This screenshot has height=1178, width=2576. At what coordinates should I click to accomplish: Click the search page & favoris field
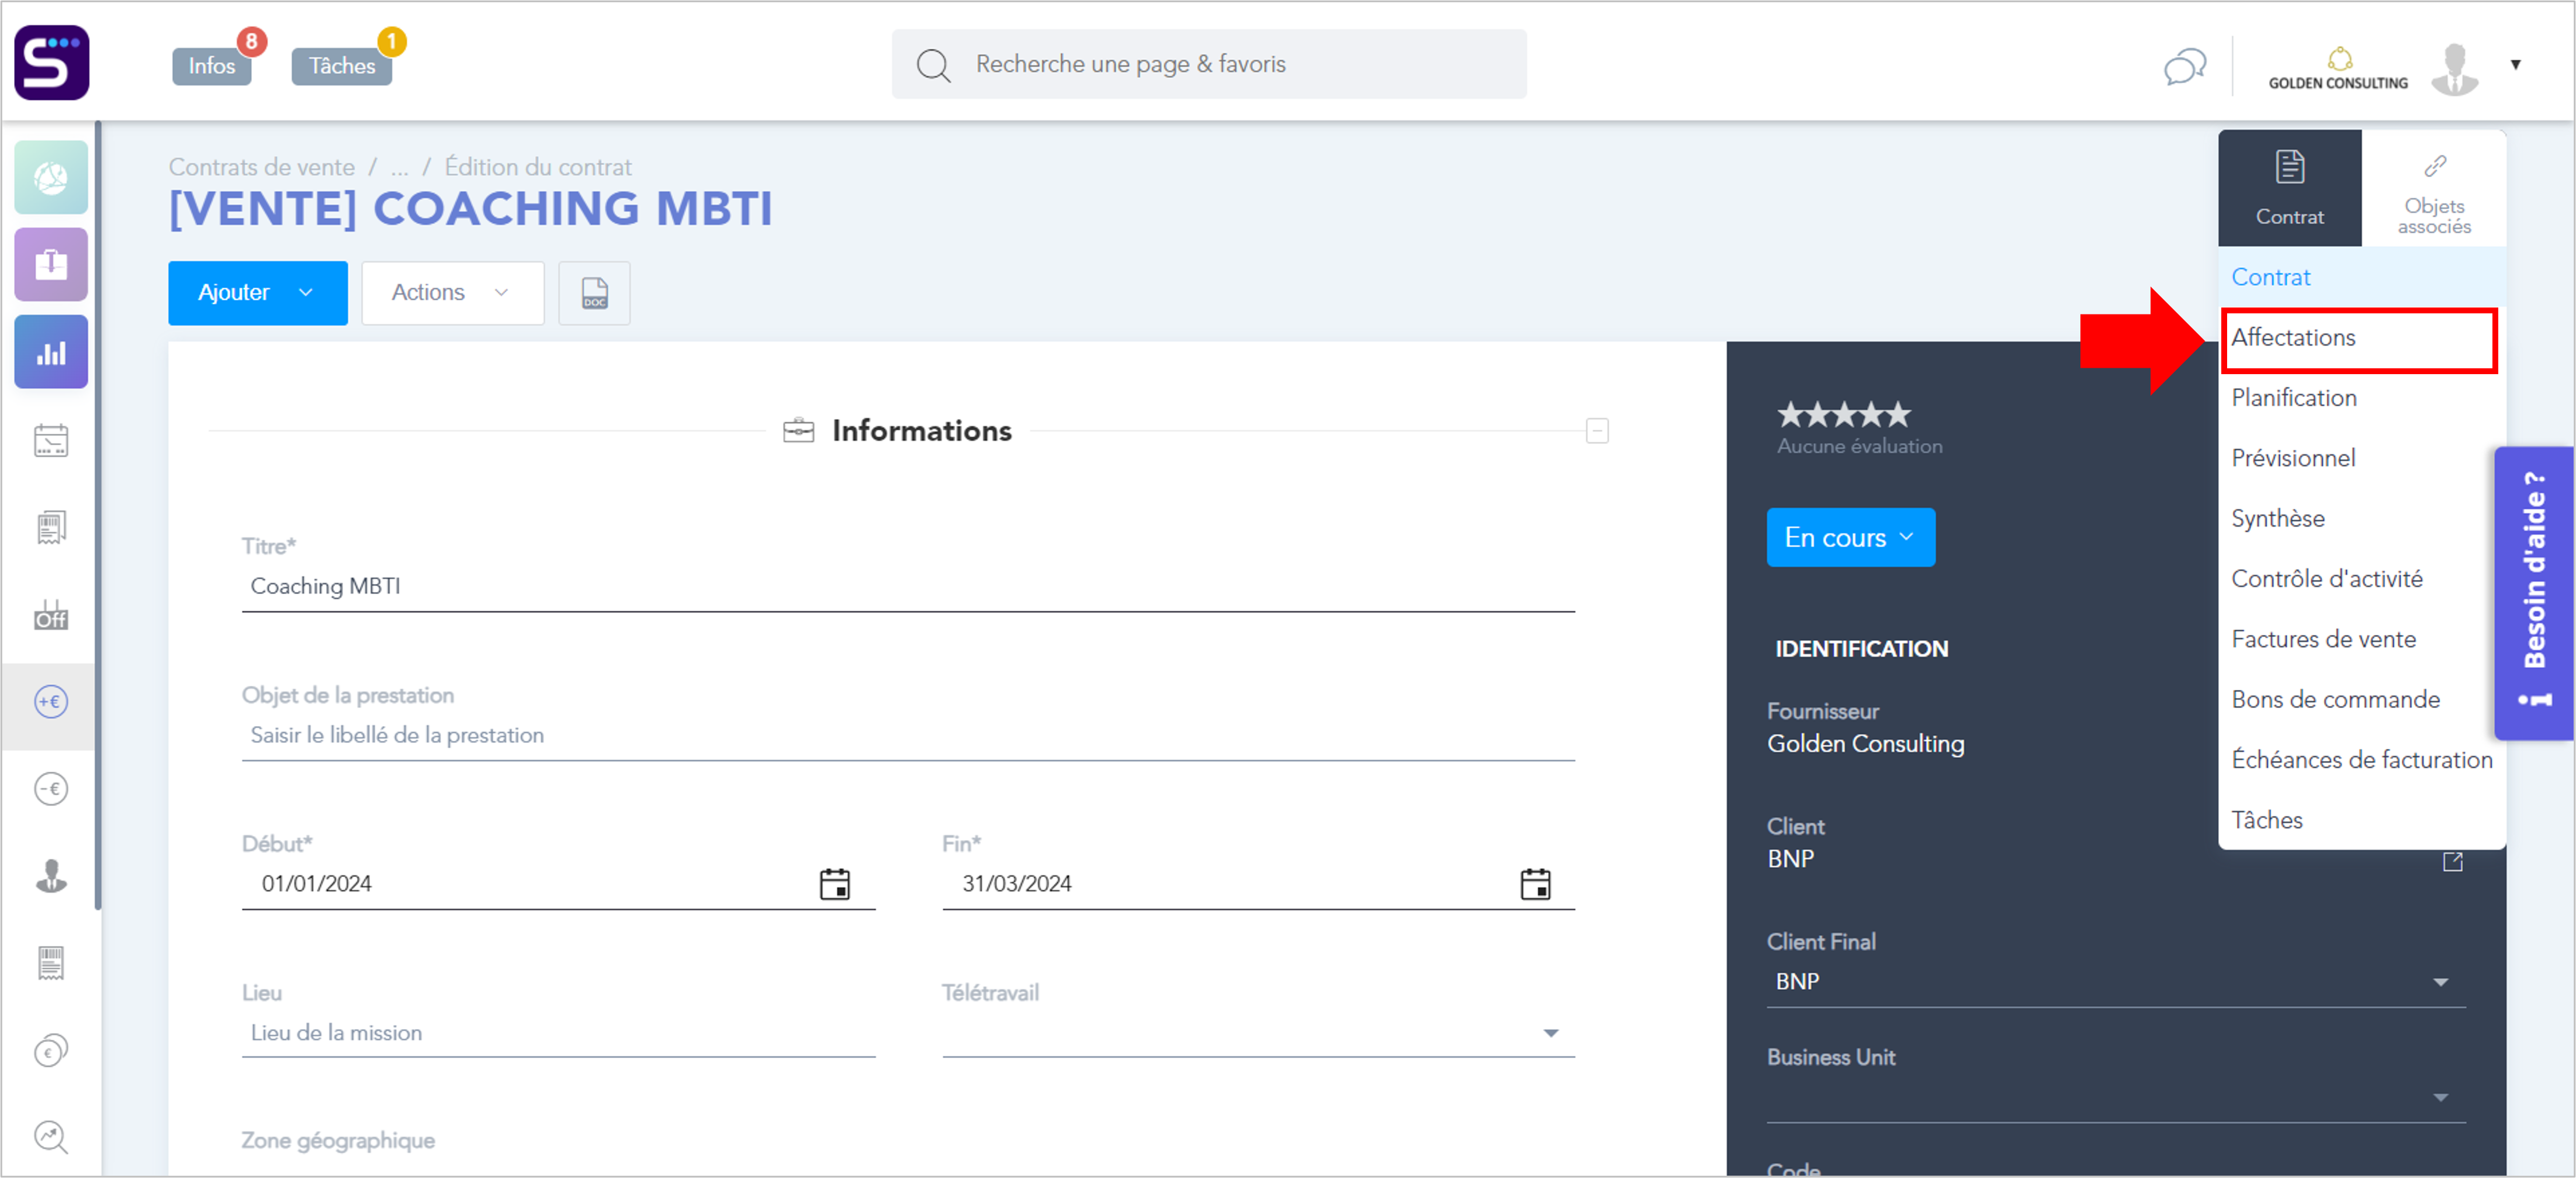1208,64
